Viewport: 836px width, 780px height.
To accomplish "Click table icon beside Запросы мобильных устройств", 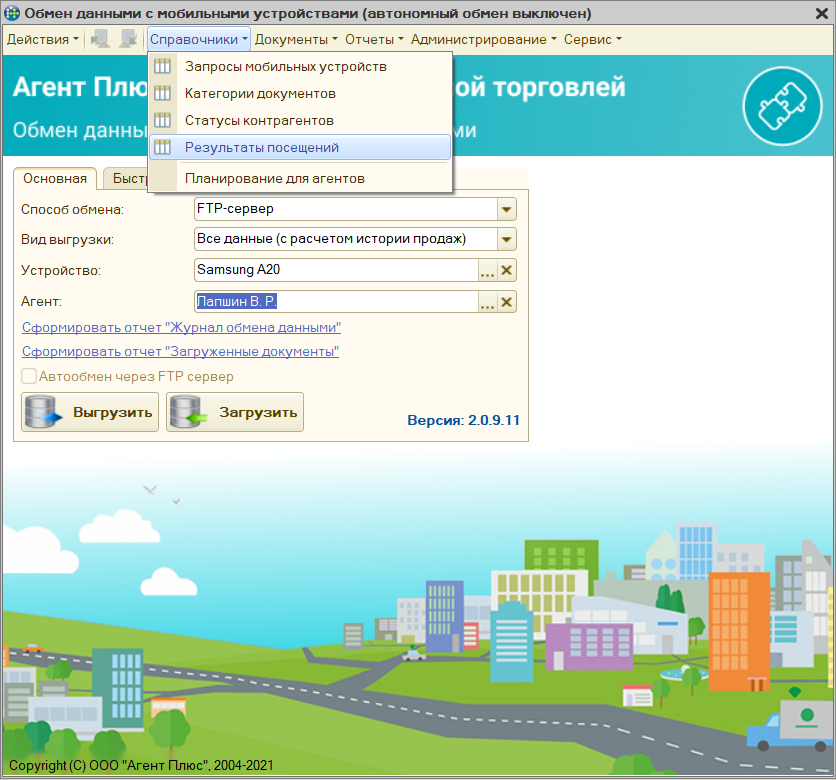I will [162, 67].
